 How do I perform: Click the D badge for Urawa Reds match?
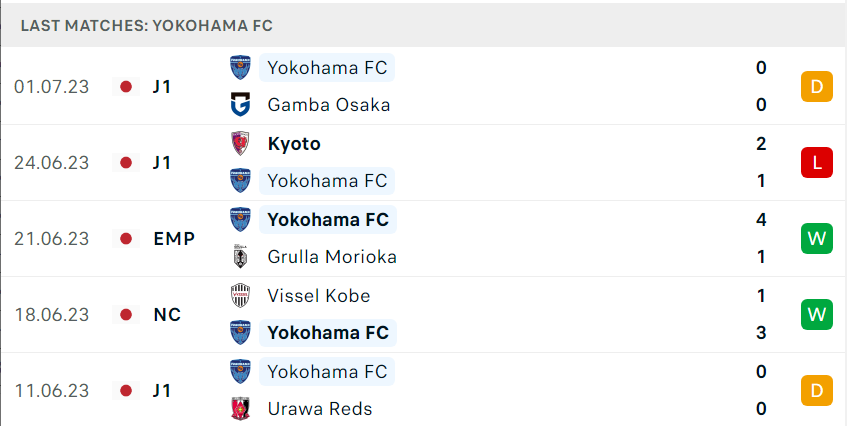(817, 390)
